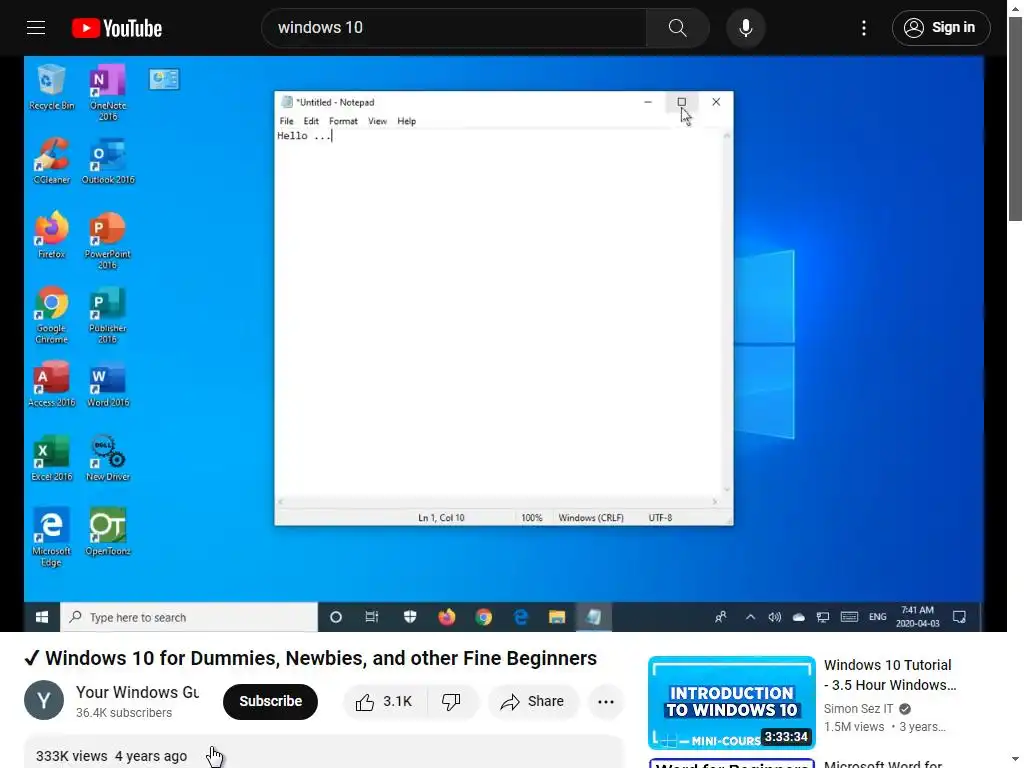1024x768 pixels.
Task: Start voice search with microphone icon
Action: pyautogui.click(x=745, y=28)
